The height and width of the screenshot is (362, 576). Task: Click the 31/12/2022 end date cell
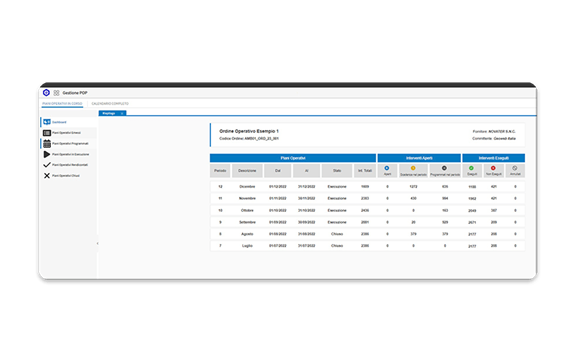point(306,187)
